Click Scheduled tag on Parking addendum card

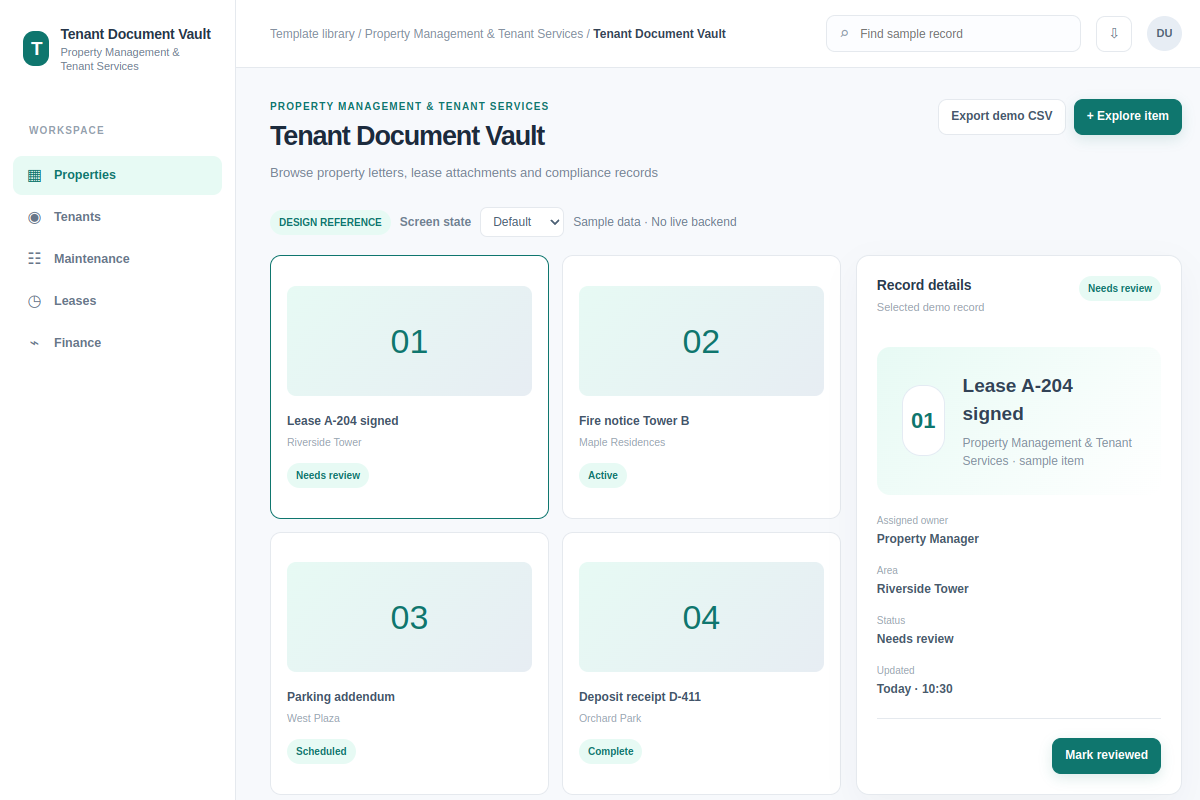pyautogui.click(x=321, y=751)
